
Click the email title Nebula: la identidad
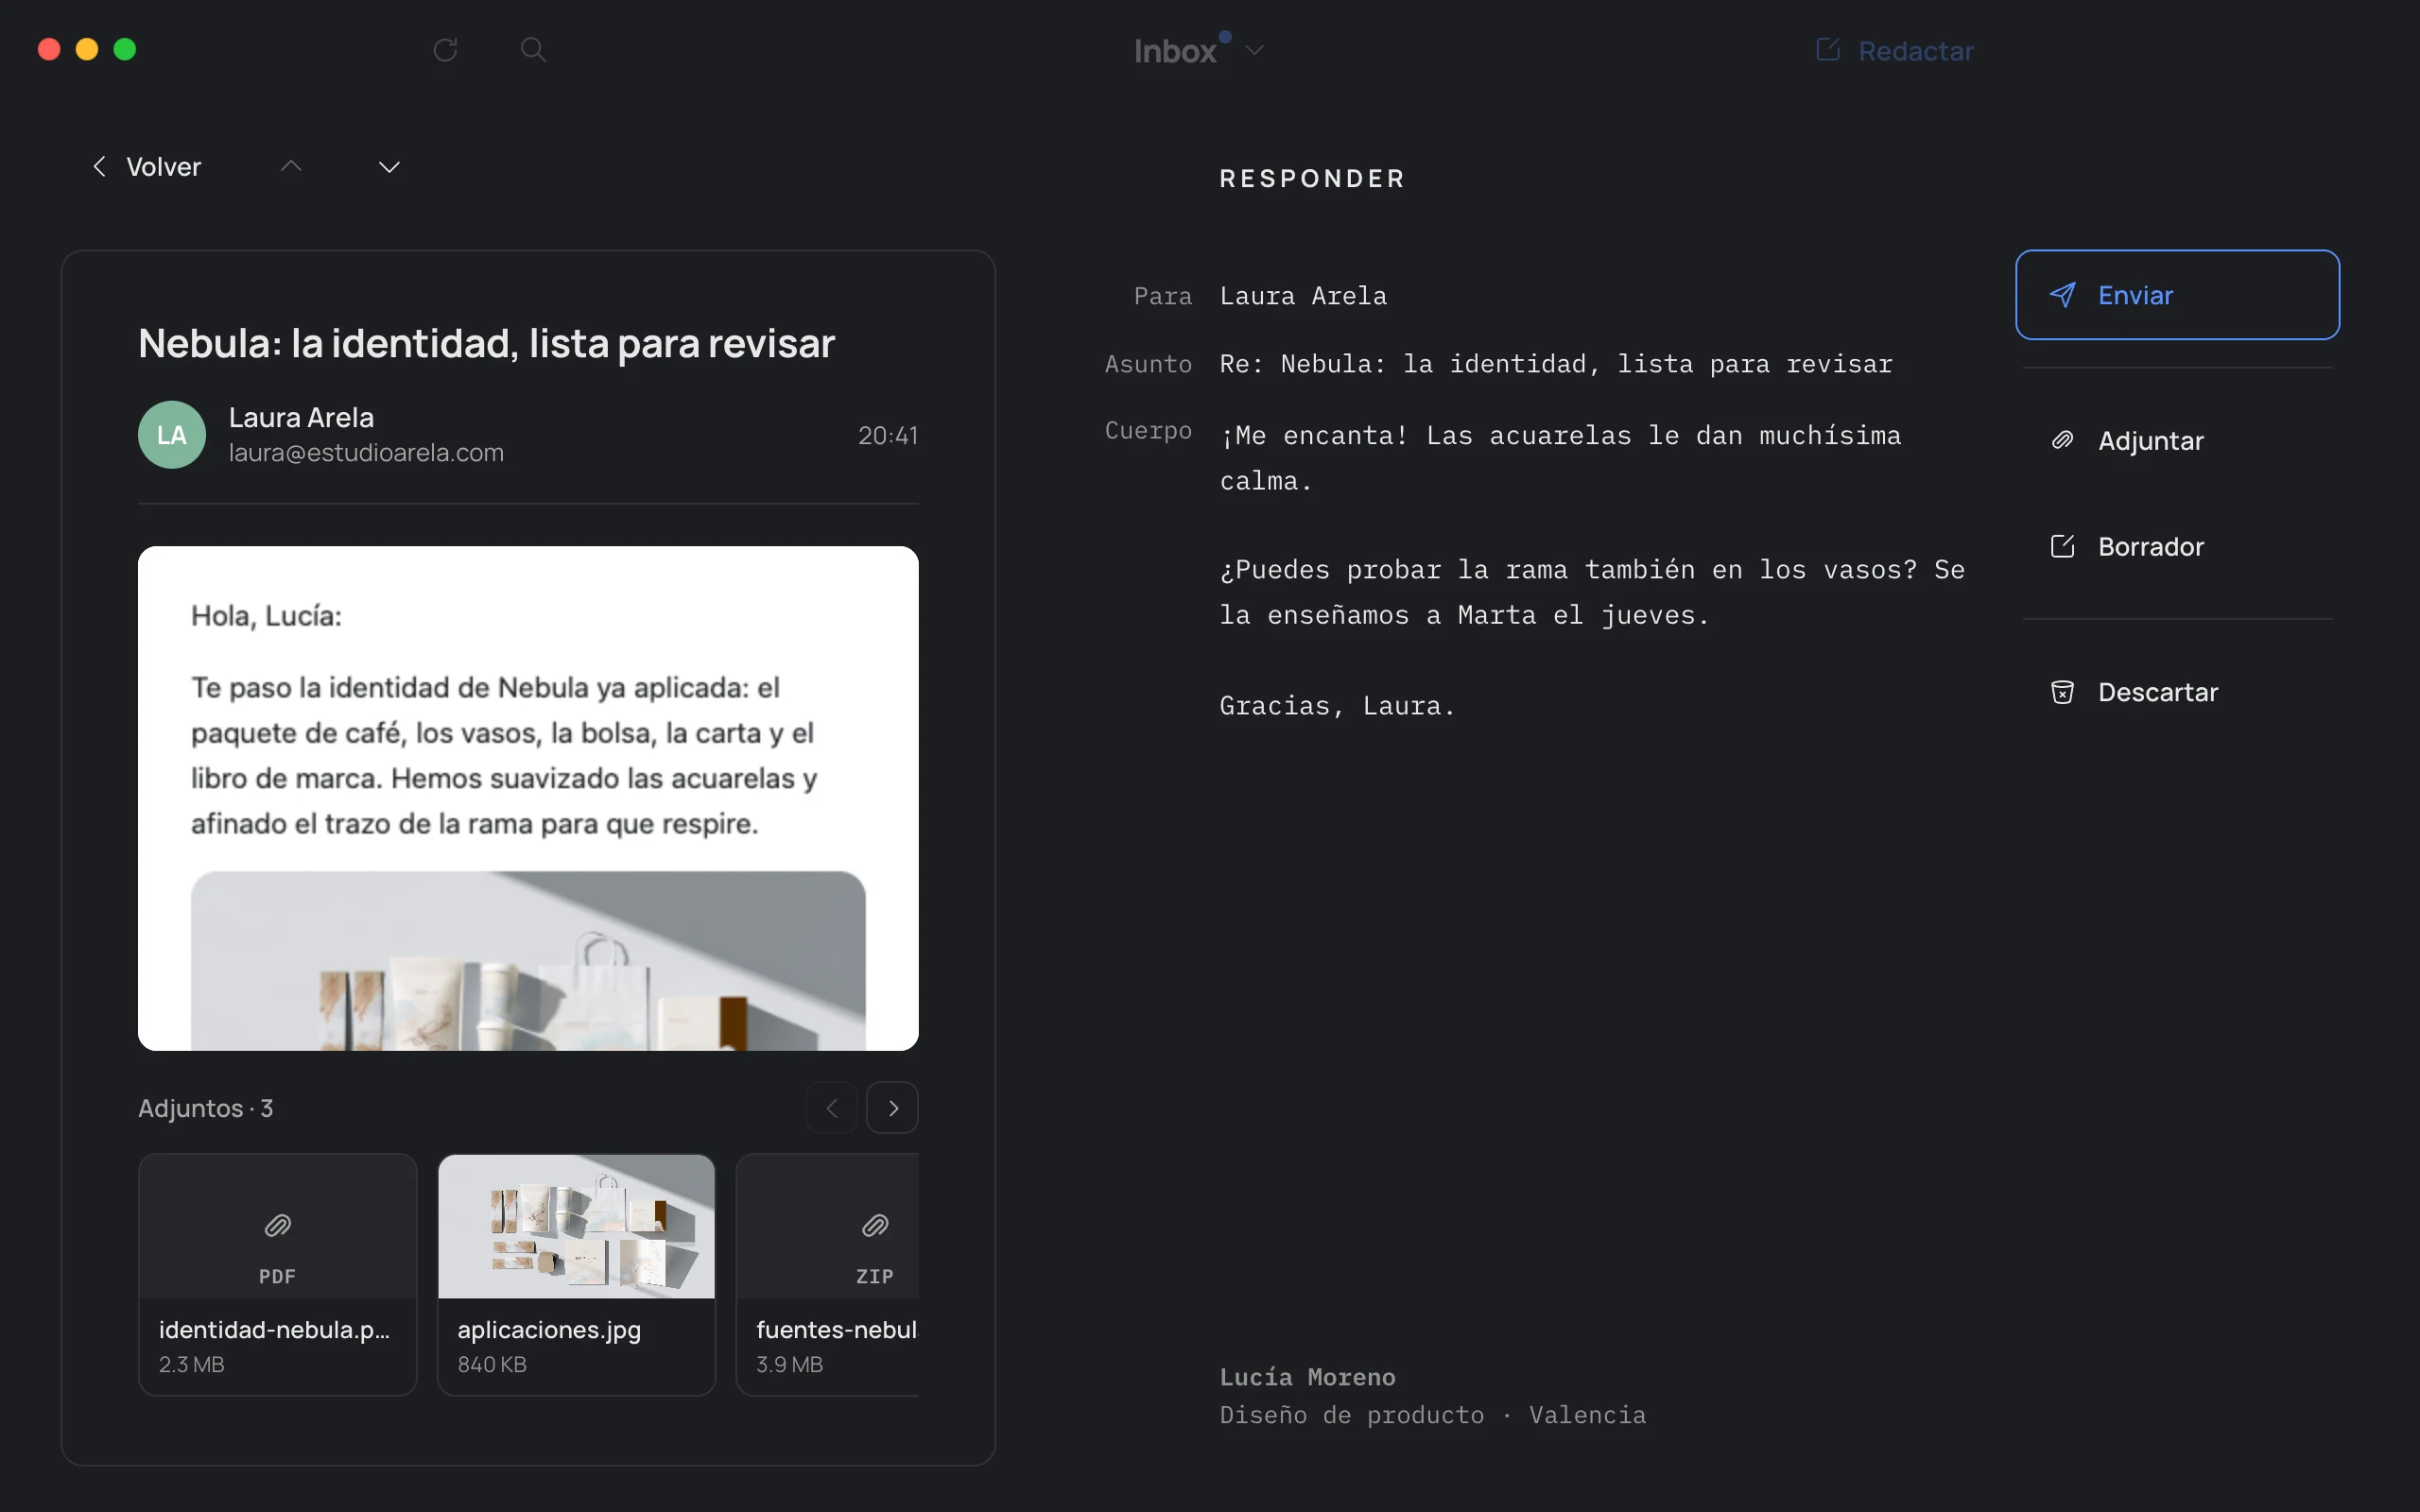(x=486, y=343)
